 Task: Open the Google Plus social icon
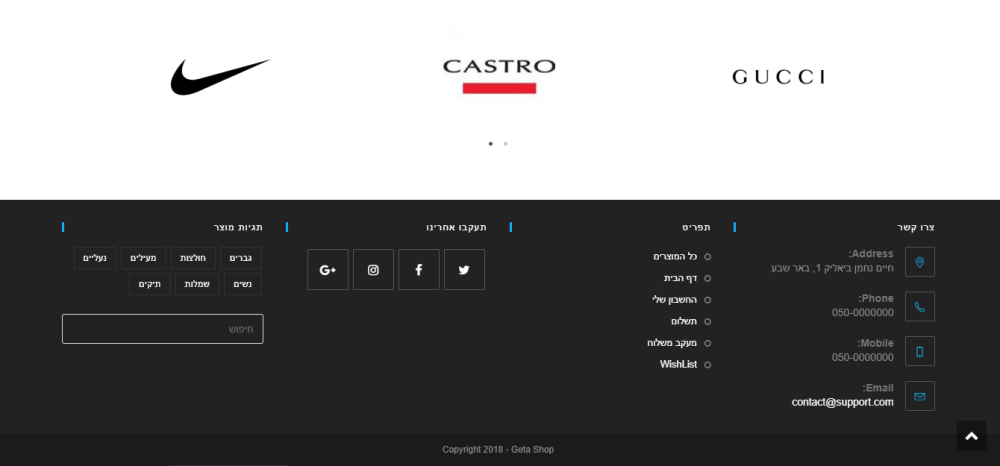(x=328, y=270)
